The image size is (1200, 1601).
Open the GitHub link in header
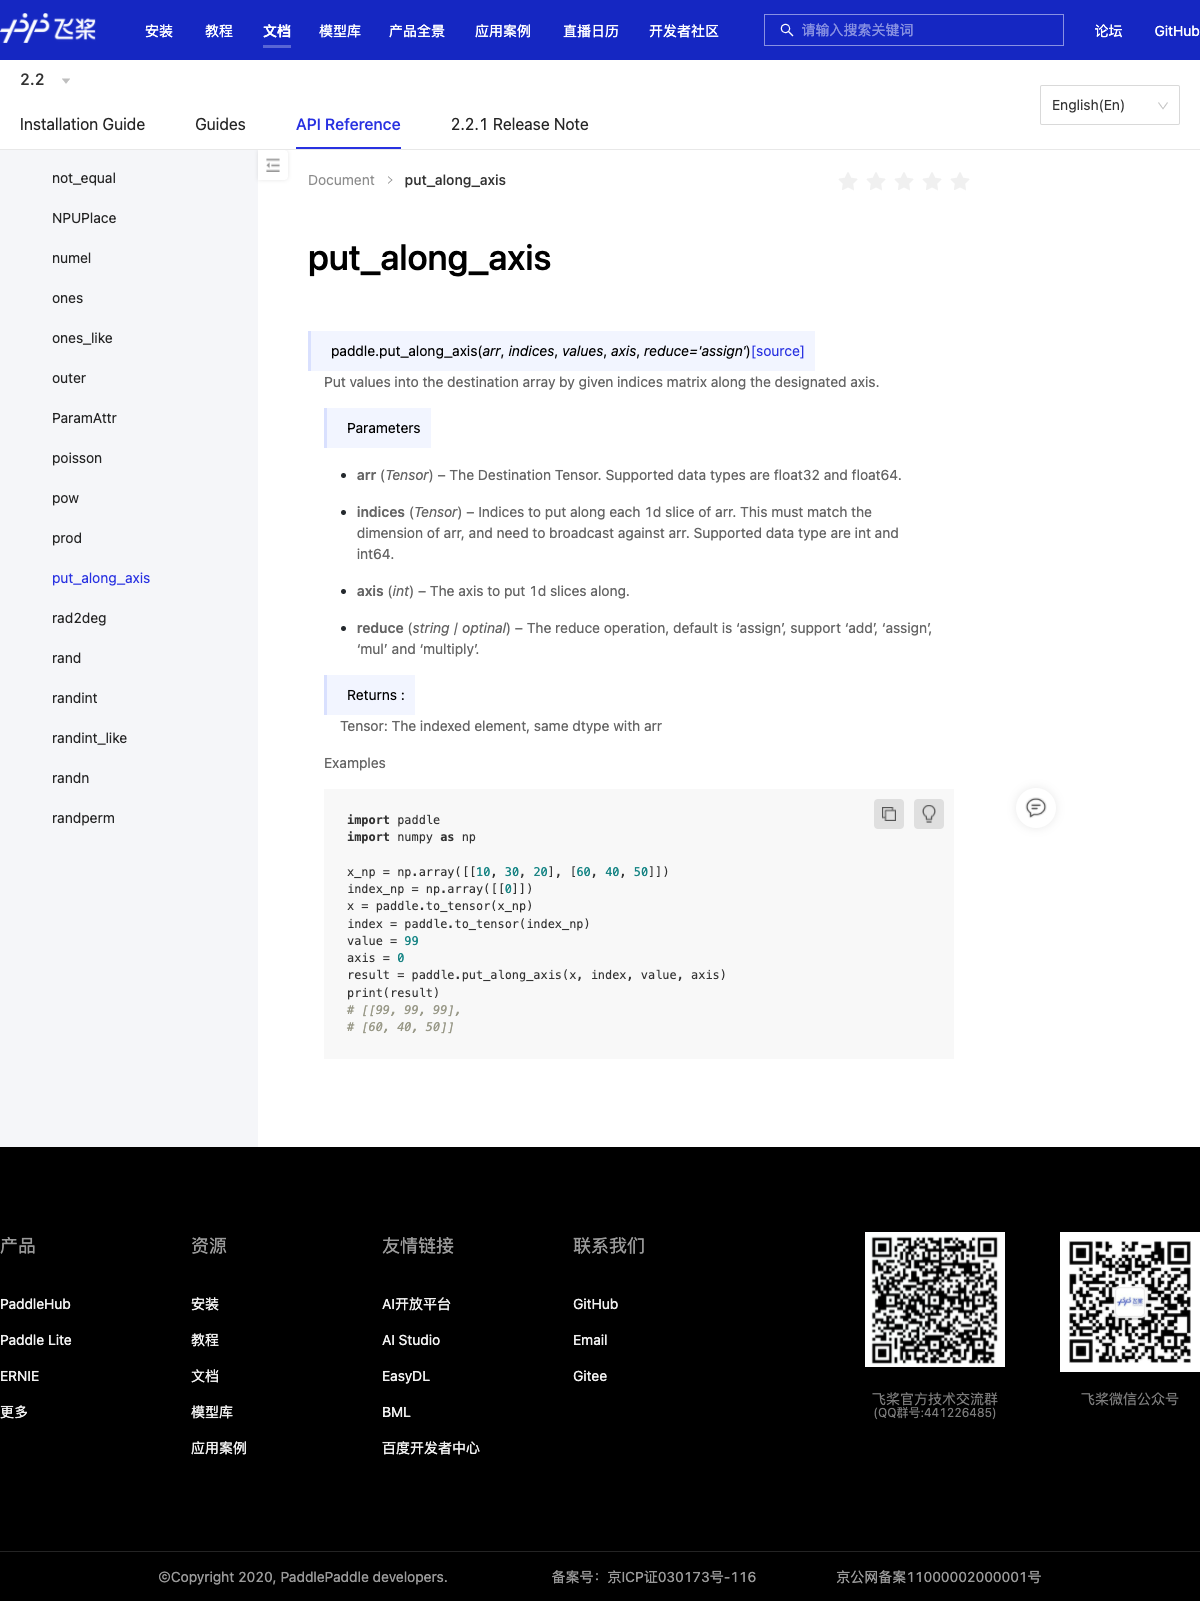click(1177, 31)
